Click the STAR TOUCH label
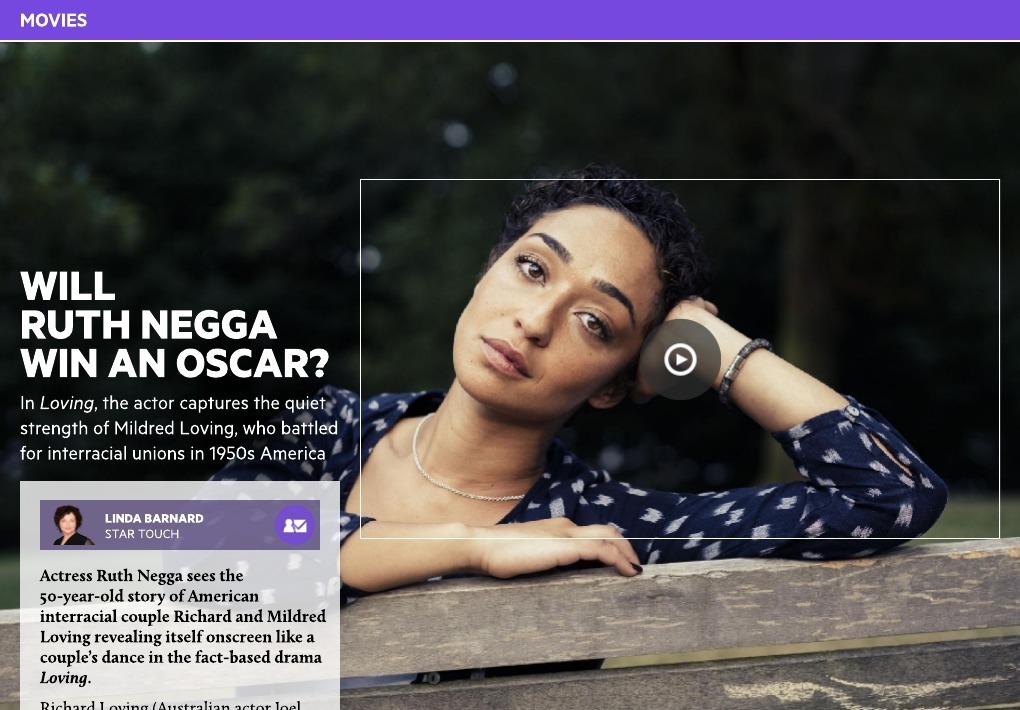The width and height of the screenshot is (1020, 710). pyautogui.click(x=142, y=534)
